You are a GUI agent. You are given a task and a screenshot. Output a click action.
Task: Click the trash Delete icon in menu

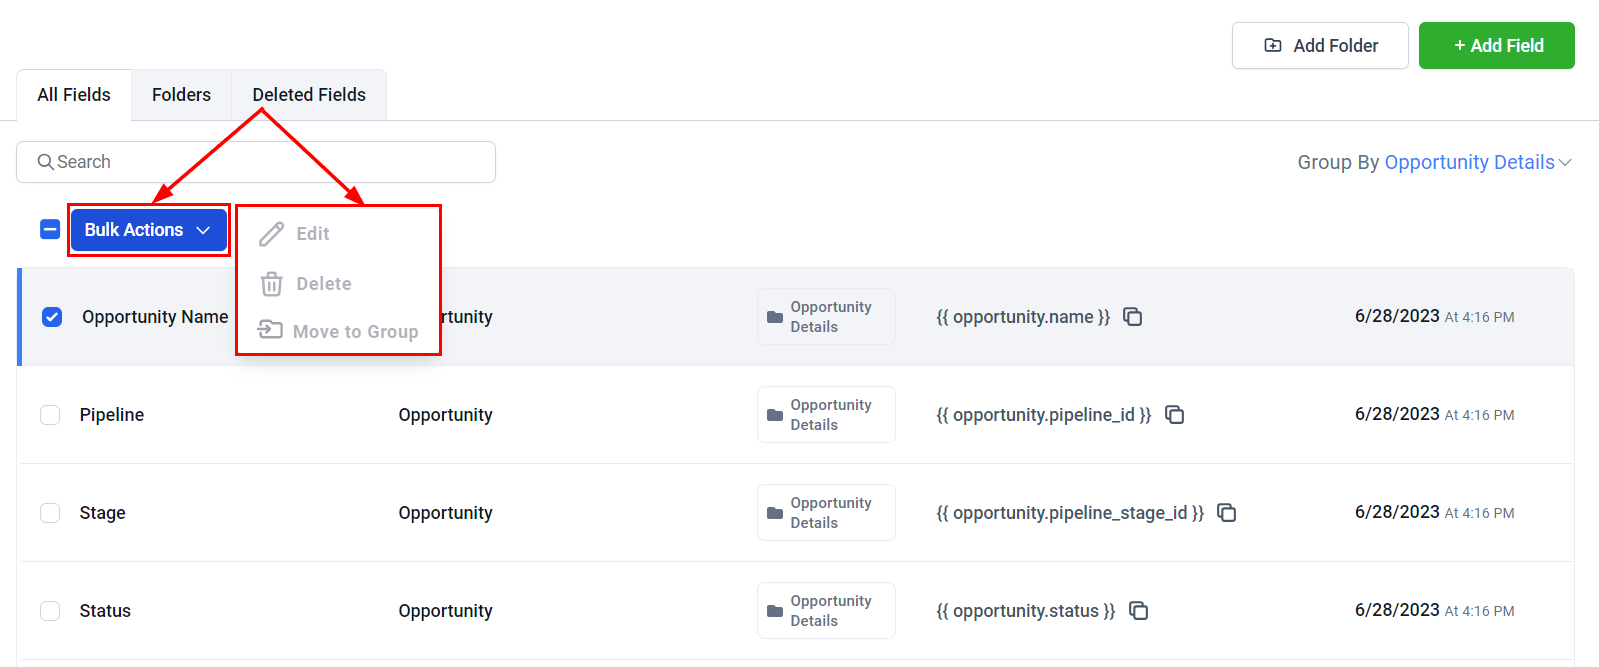pyautogui.click(x=271, y=284)
